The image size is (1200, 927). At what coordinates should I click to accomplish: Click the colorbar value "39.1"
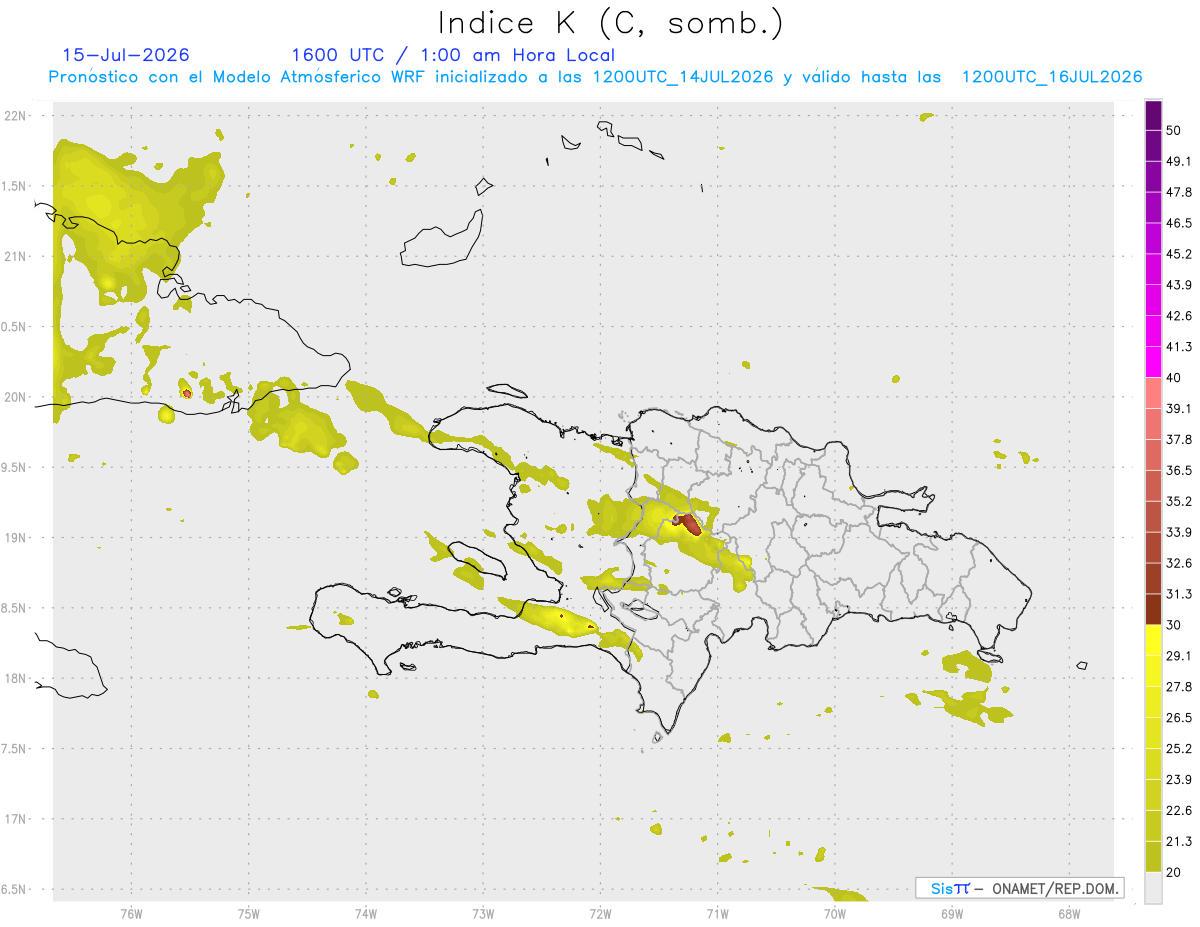1179,408
